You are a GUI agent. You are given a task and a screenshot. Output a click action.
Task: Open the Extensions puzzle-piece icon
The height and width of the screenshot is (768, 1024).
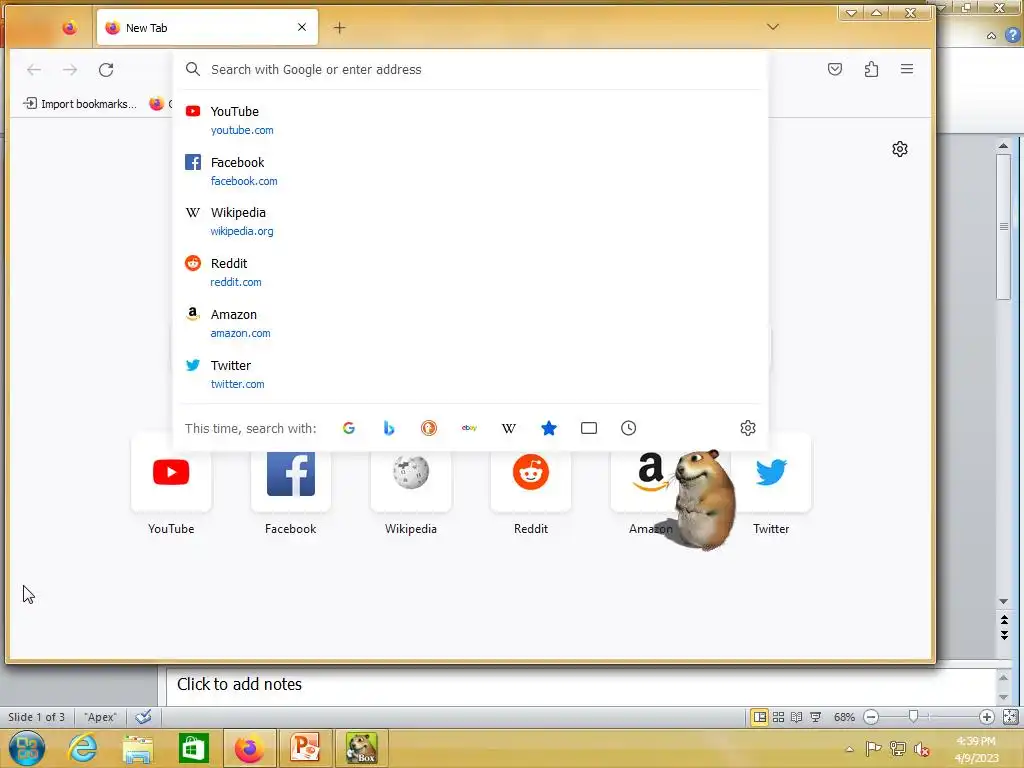[x=871, y=69]
